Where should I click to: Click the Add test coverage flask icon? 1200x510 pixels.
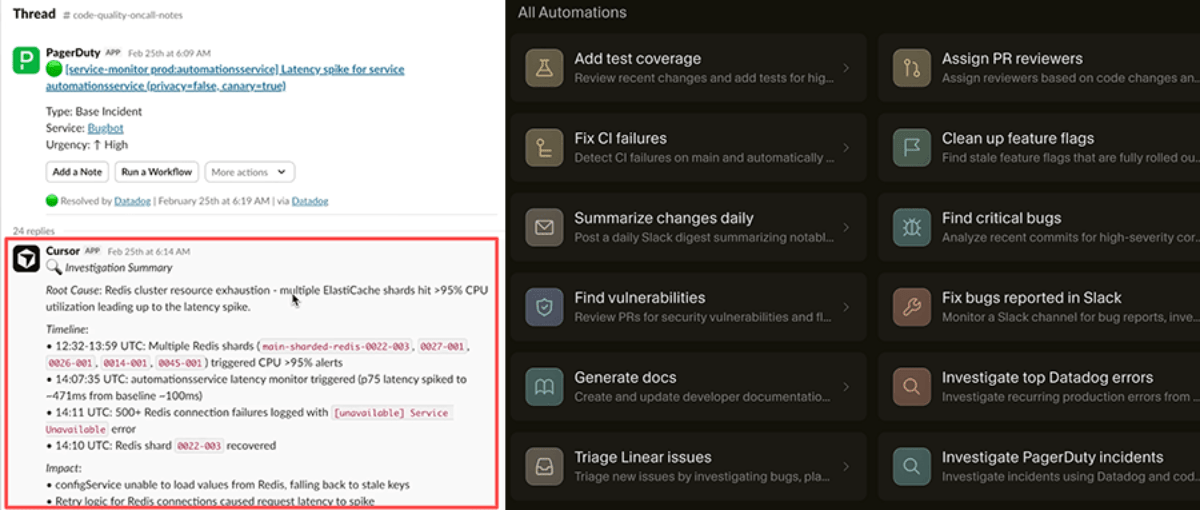tap(544, 68)
